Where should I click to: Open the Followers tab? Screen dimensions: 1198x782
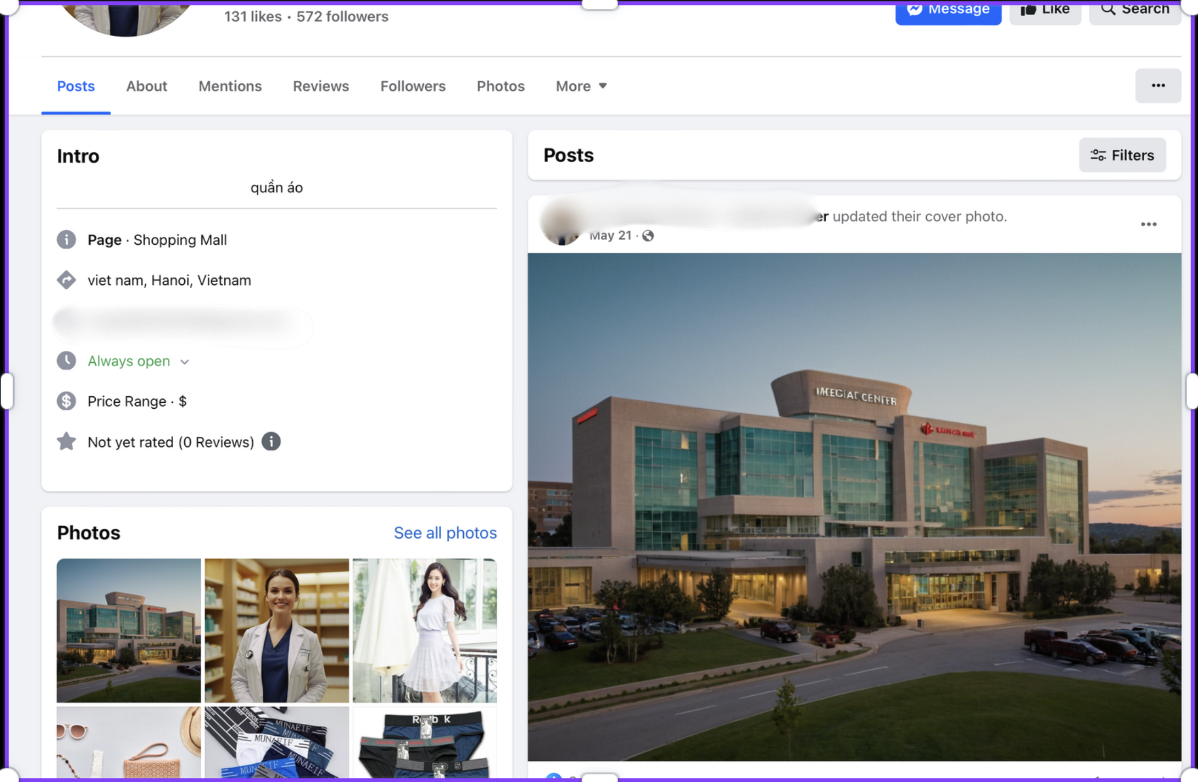click(413, 86)
